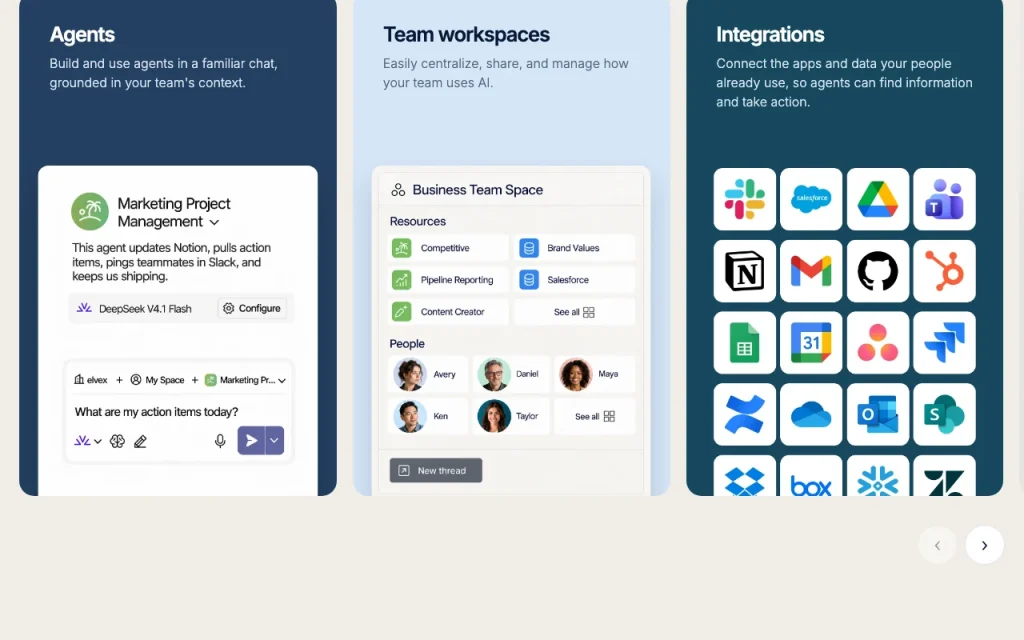1024x640 pixels.
Task: Click the microphone icon in chat box
Action: (x=220, y=441)
